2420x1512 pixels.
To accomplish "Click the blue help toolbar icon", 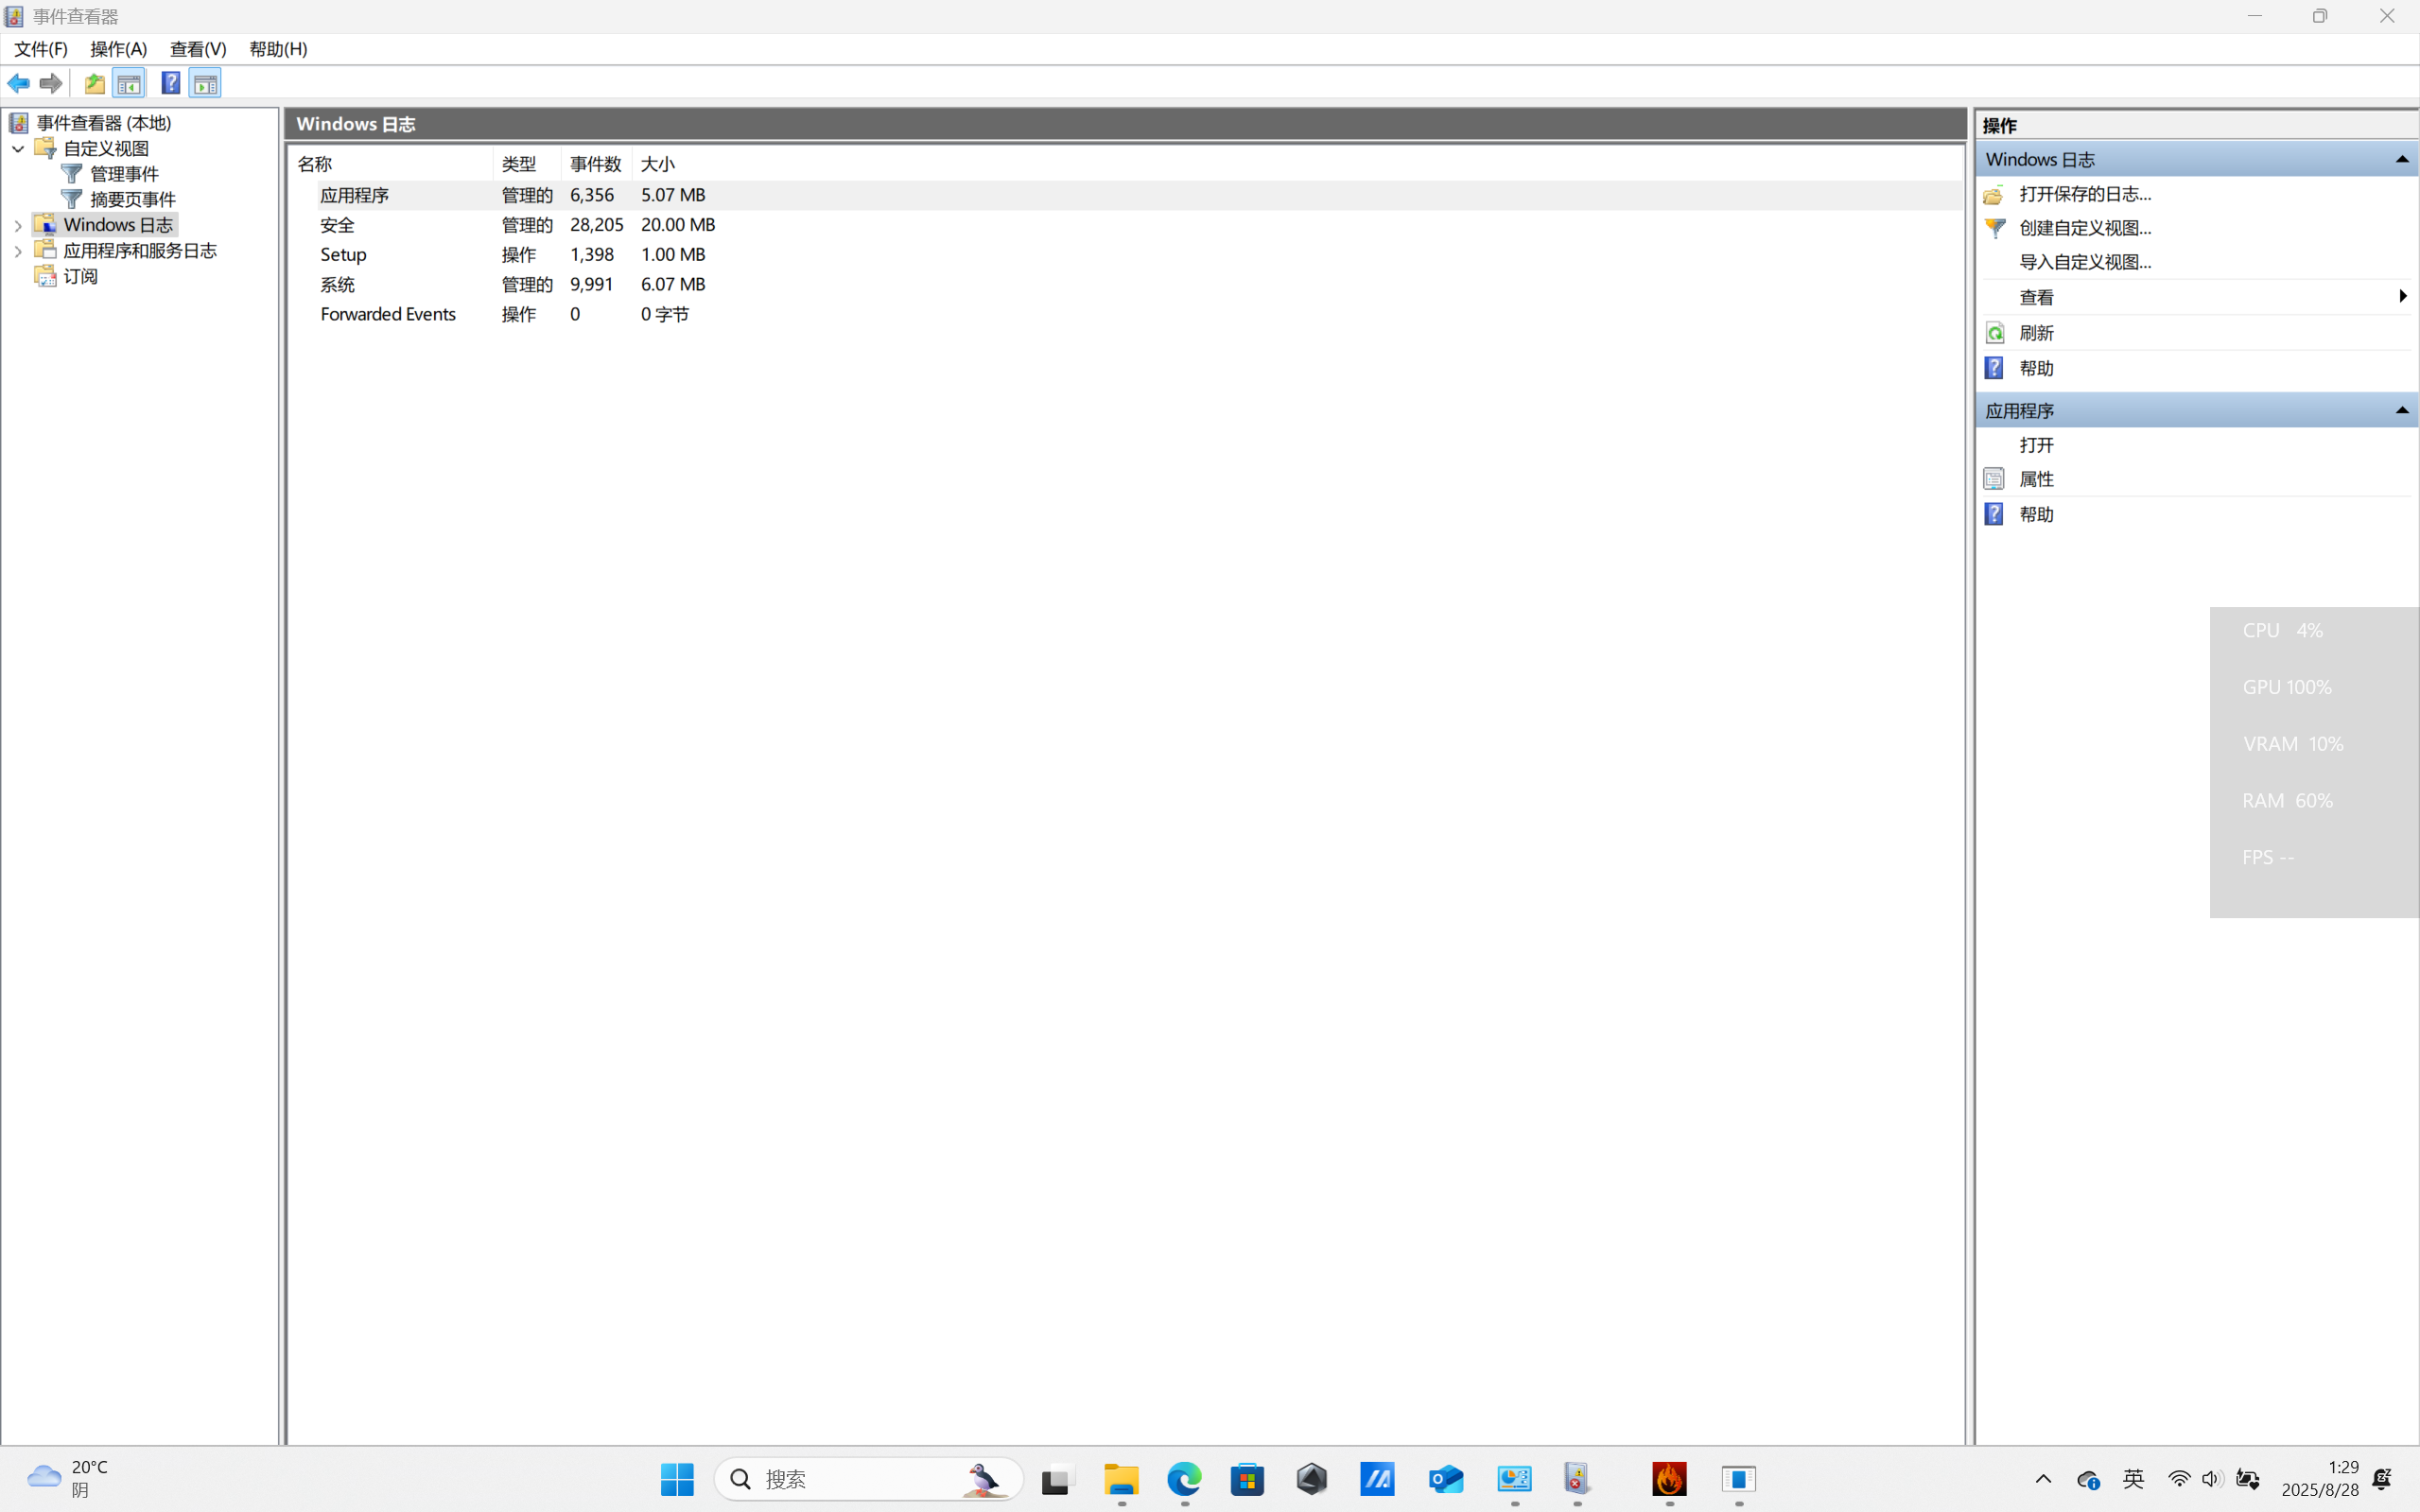I will point(171,83).
